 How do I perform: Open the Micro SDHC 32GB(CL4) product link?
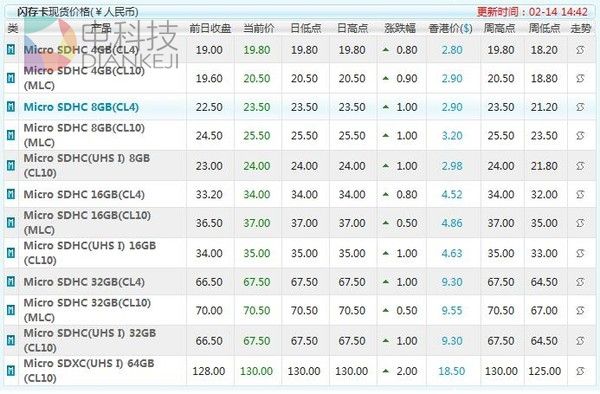[84, 282]
